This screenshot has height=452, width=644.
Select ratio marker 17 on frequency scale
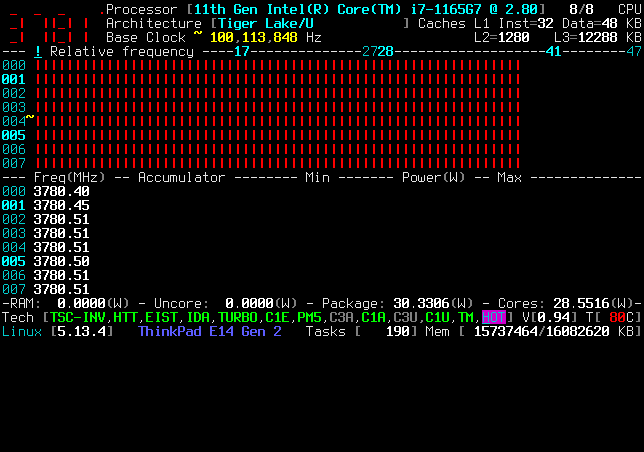(x=242, y=52)
